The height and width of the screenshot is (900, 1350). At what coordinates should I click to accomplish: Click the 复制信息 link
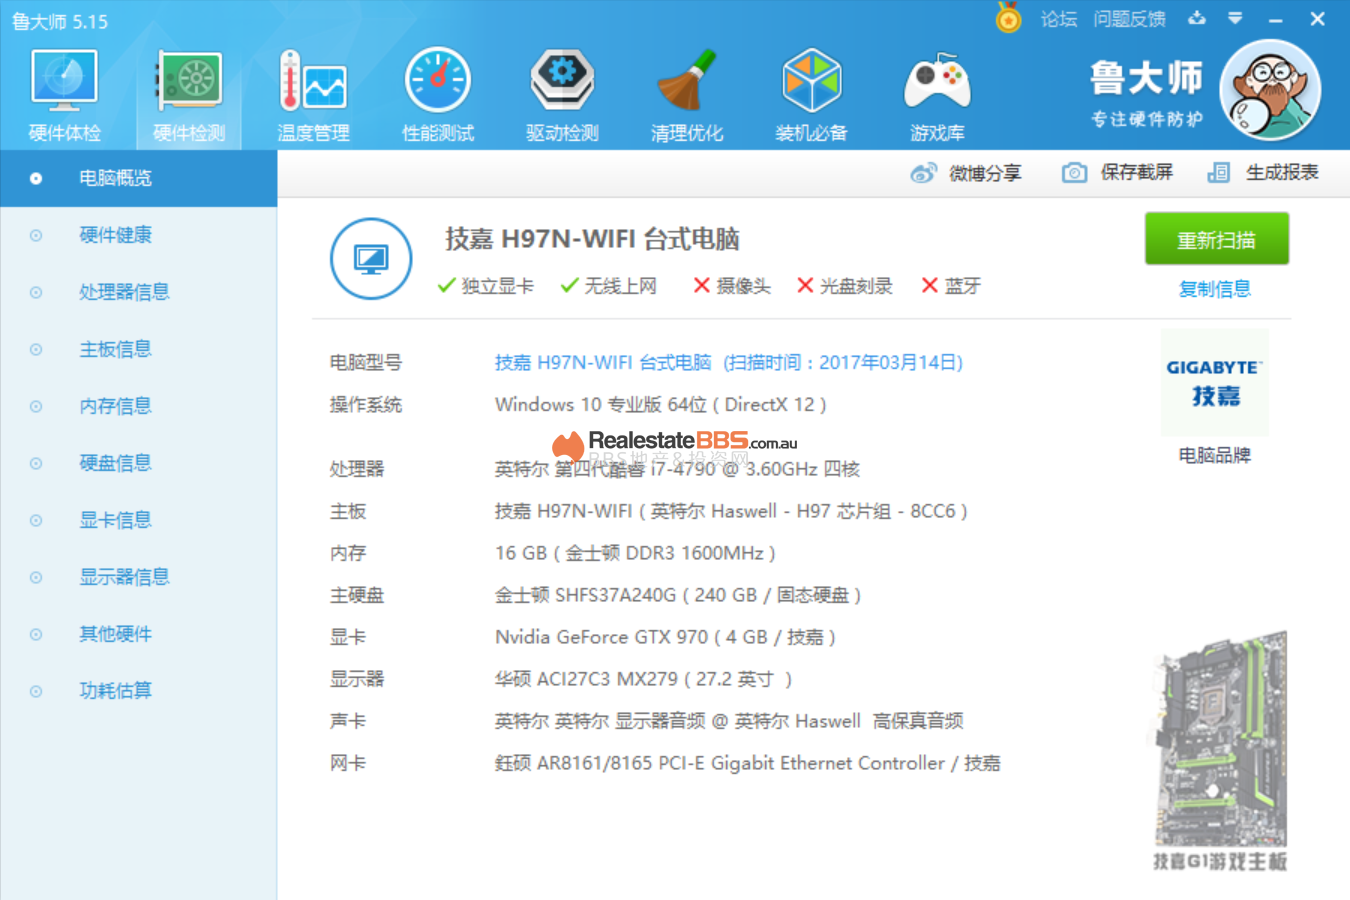pos(1214,289)
